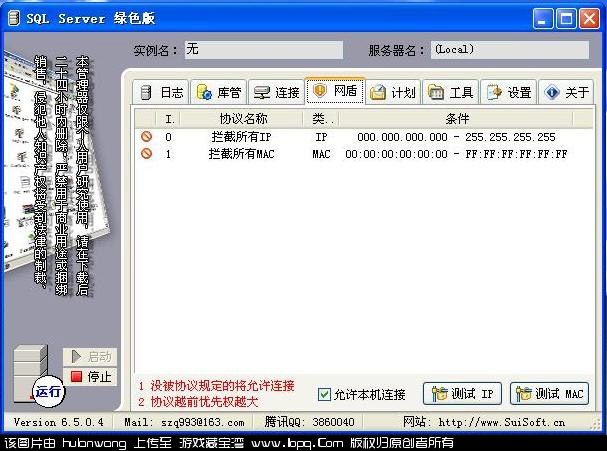This screenshot has width=607, height=451.
Task: Open the 关于 (About) tab
Action: 566,93
